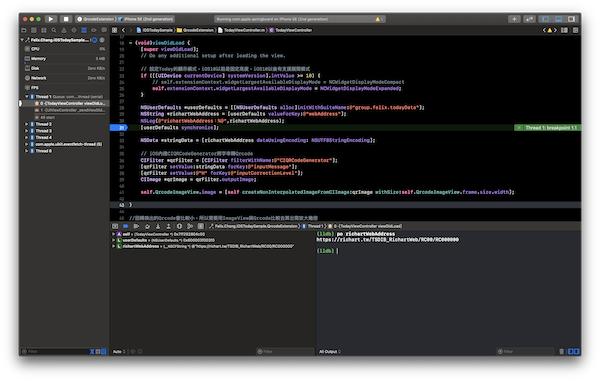600x381 pixels.
Task: Click the Run (play) button
Action: (x=51, y=19)
